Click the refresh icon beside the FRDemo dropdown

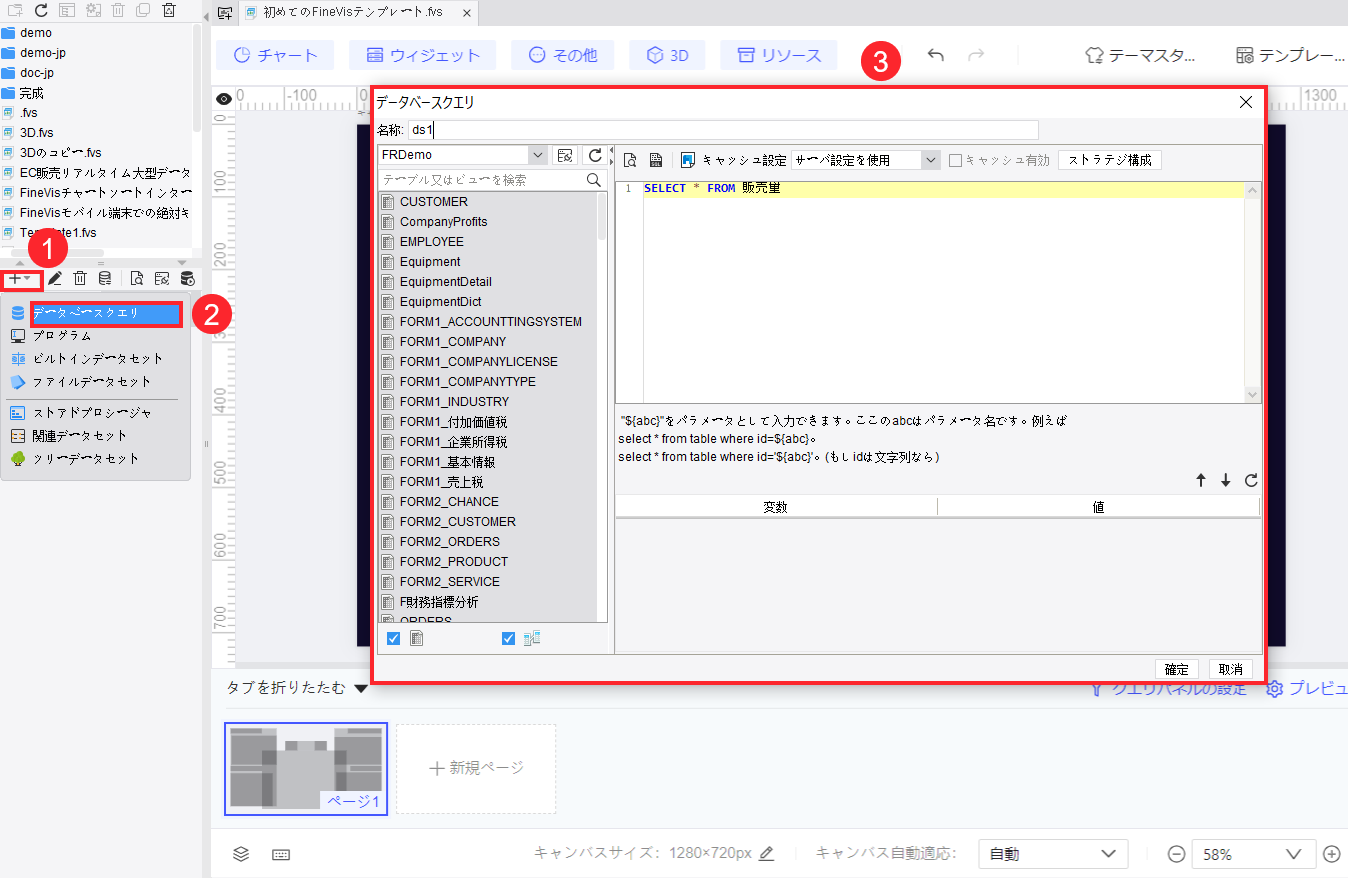595,156
